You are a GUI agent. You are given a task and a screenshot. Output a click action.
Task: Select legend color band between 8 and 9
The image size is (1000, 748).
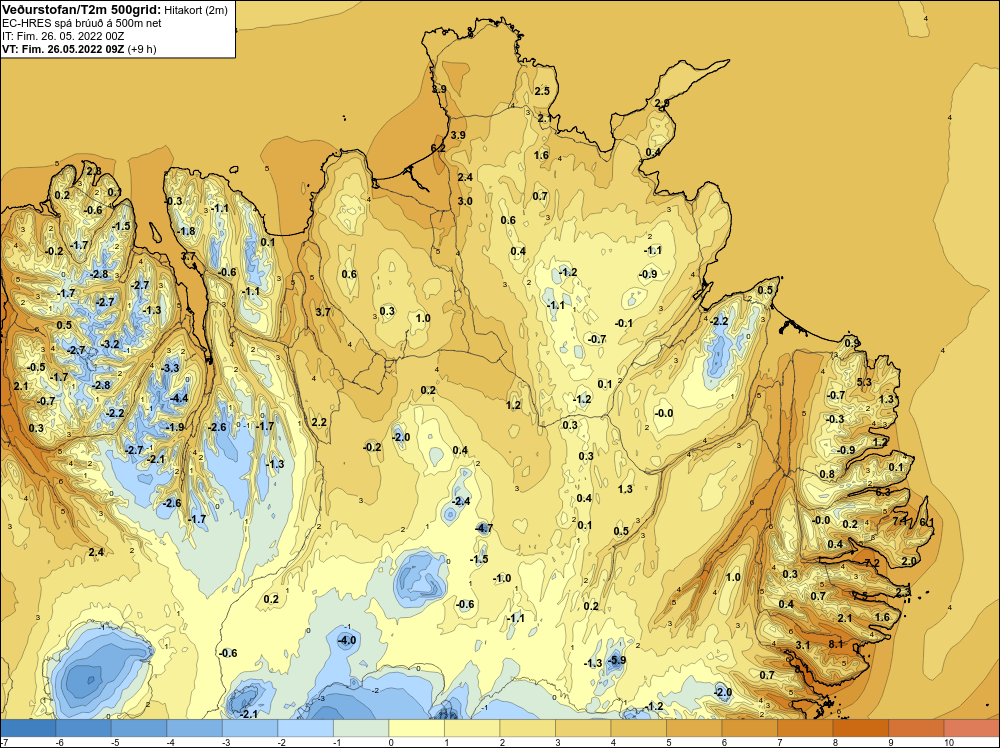pyautogui.click(x=860, y=728)
